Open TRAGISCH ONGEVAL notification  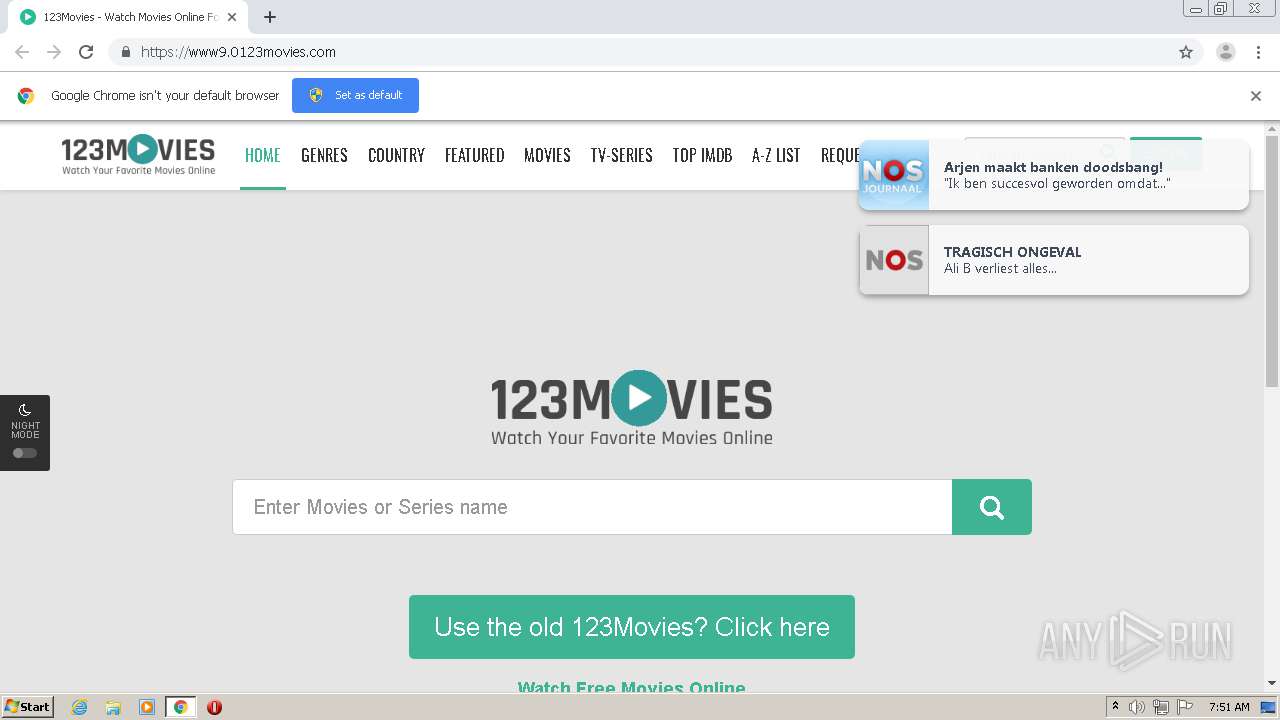click(1054, 260)
